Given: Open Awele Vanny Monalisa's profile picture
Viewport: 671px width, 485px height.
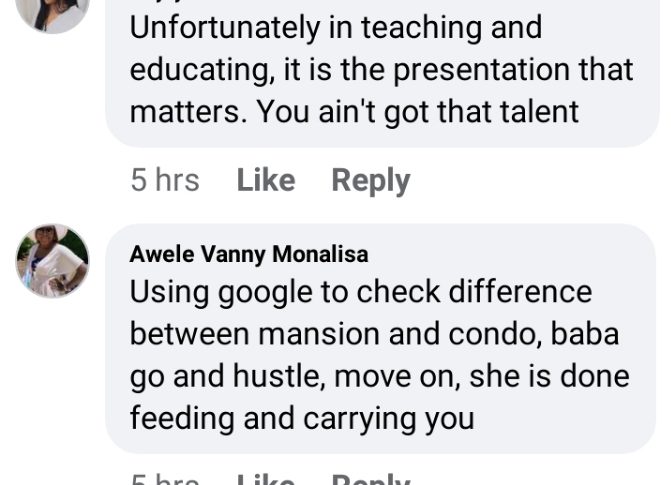Looking at the screenshot, I should click(x=53, y=260).
